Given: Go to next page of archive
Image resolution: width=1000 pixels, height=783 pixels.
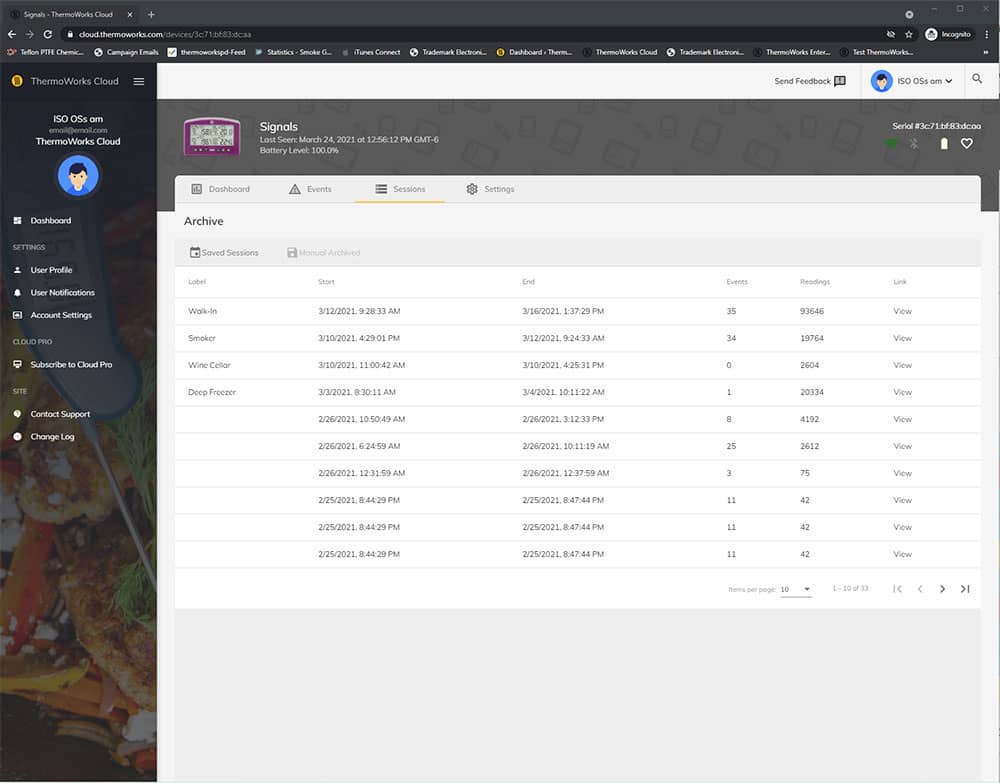Looking at the screenshot, I should [942, 589].
